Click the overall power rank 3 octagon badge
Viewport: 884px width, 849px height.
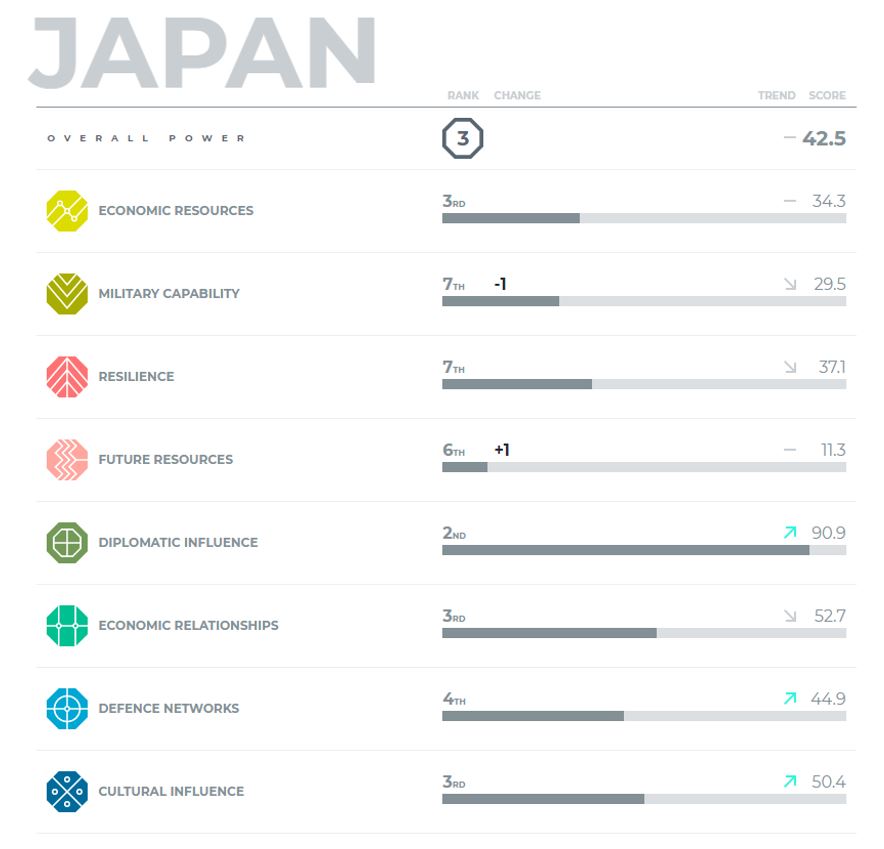pyautogui.click(x=462, y=139)
